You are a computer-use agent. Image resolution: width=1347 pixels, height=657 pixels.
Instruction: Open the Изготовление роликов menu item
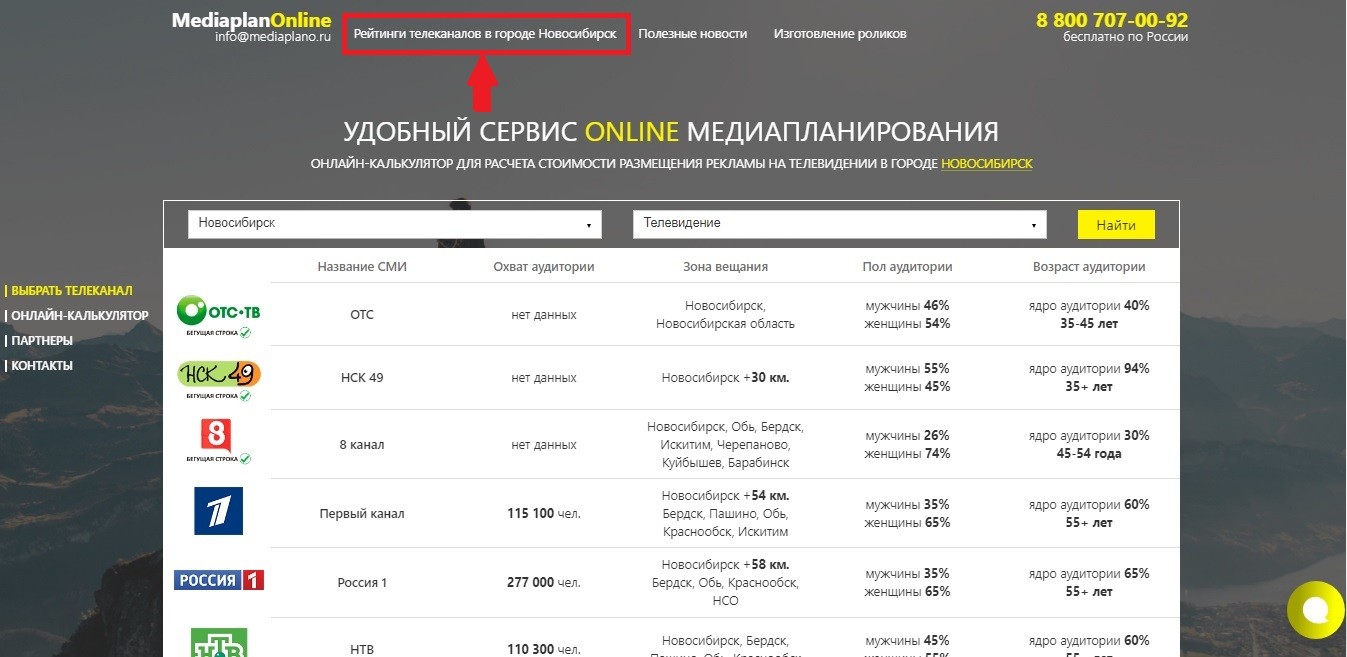(840, 34)
